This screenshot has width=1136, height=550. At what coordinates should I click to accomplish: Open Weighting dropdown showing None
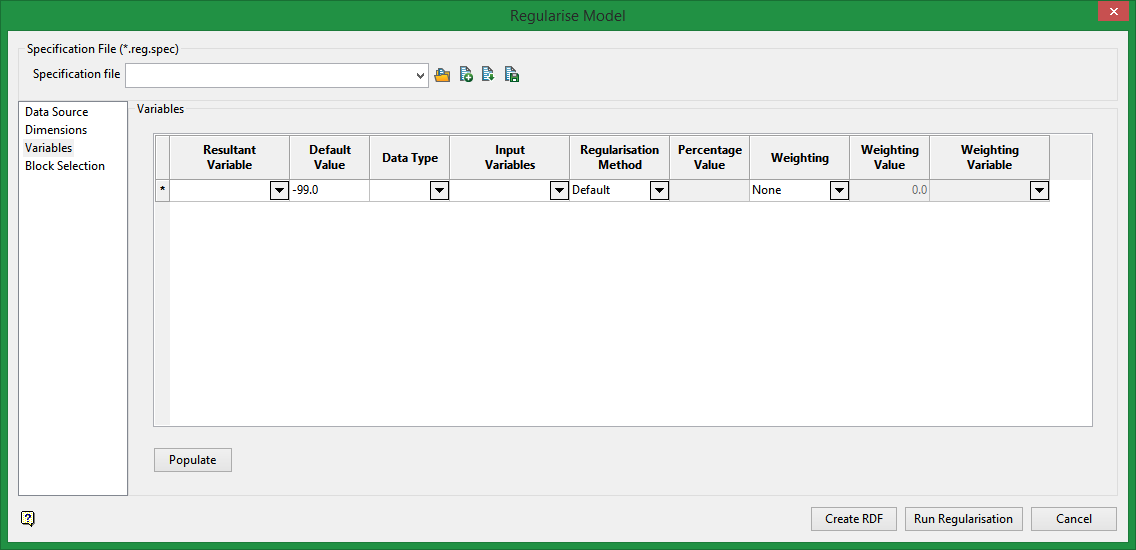[839, 191]
